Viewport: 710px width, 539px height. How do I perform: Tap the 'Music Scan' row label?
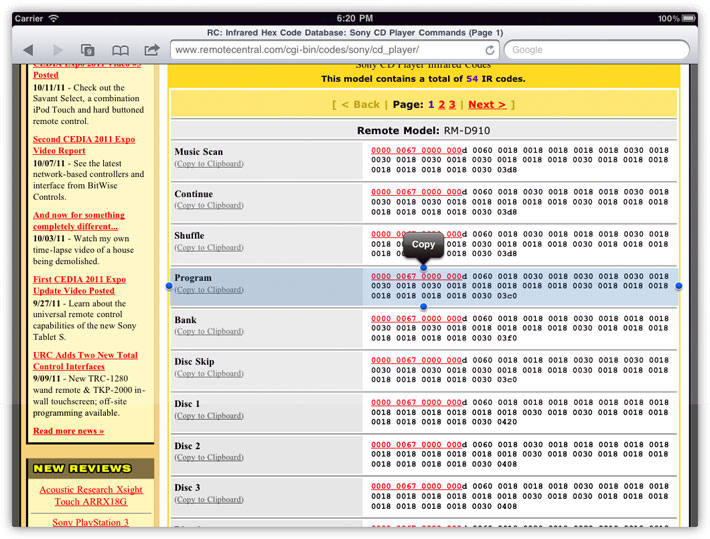coord(199,152)
